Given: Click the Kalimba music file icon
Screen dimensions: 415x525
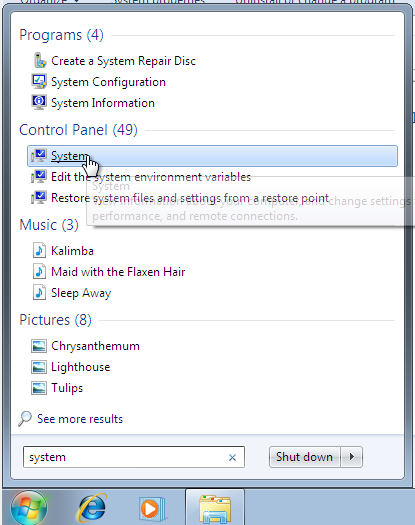Looking at the screenshot, I should click(x=39, y=250).
